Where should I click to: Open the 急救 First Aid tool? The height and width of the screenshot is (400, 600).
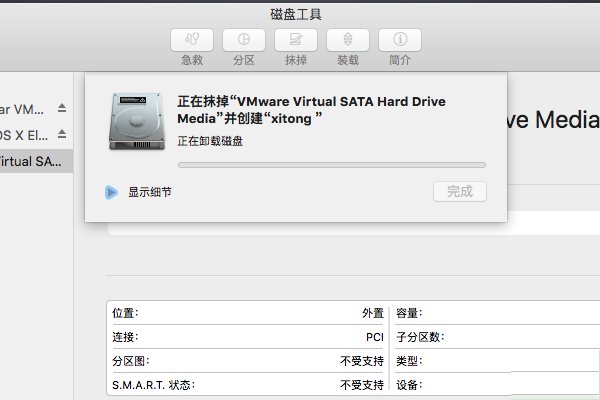[192, 40]
